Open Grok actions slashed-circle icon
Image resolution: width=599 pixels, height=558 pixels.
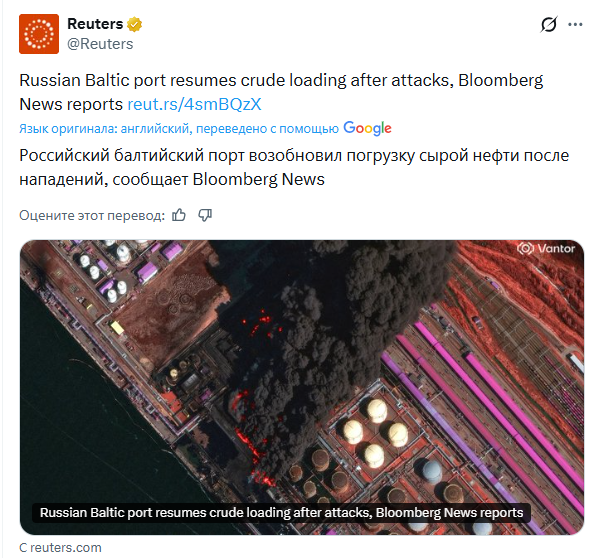tap(549, 25)
